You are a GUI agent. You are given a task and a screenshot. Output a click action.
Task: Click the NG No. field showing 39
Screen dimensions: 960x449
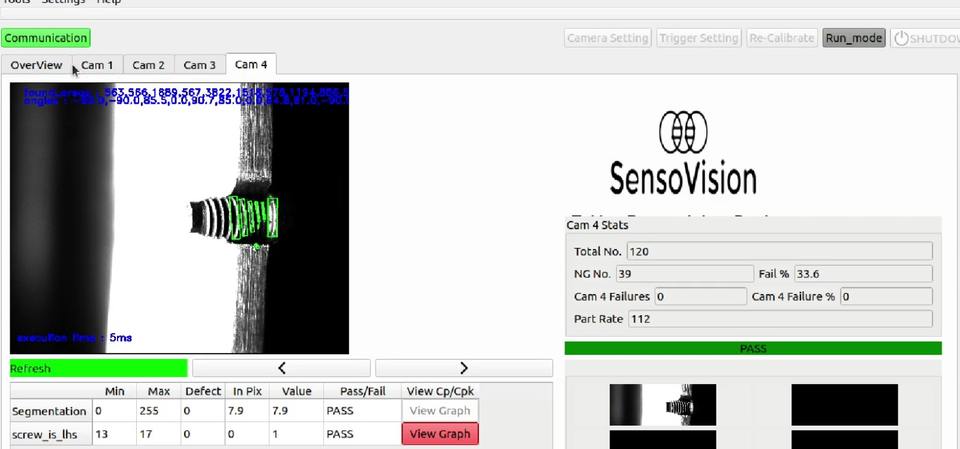pyautogui.click(x=684, y=274)
